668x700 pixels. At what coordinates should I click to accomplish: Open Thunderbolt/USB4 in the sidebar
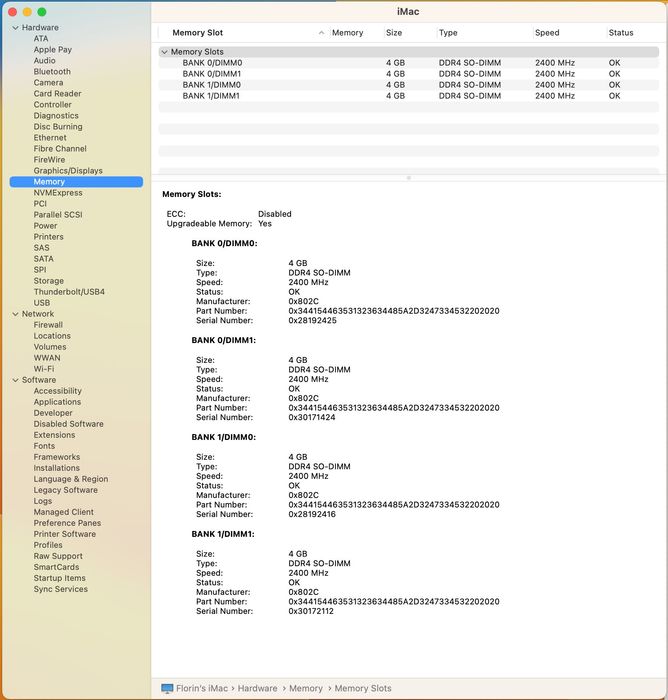coord(69,292)
